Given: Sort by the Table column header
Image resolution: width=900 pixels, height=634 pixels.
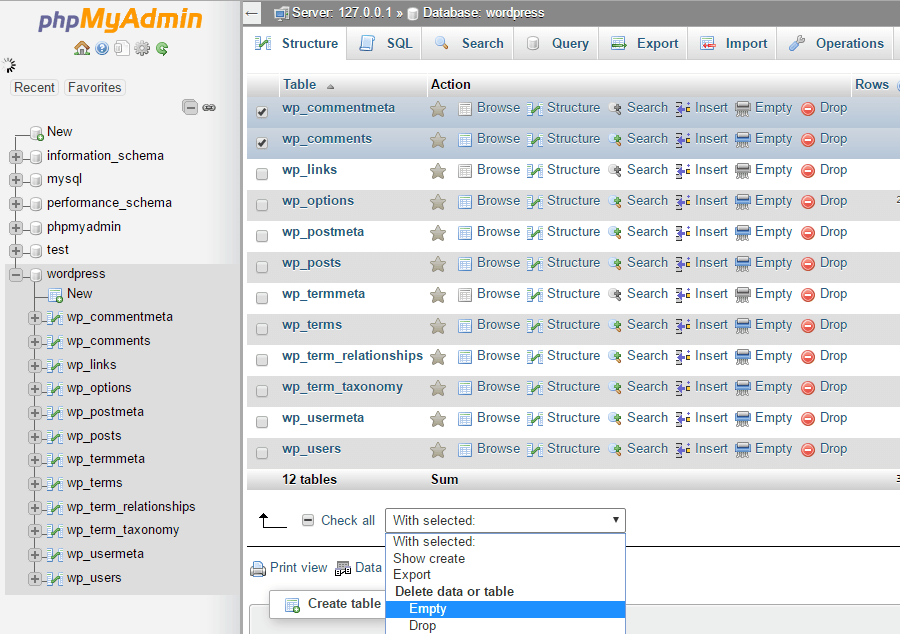Looking at the screenshot, I should (x=299, y=84).
